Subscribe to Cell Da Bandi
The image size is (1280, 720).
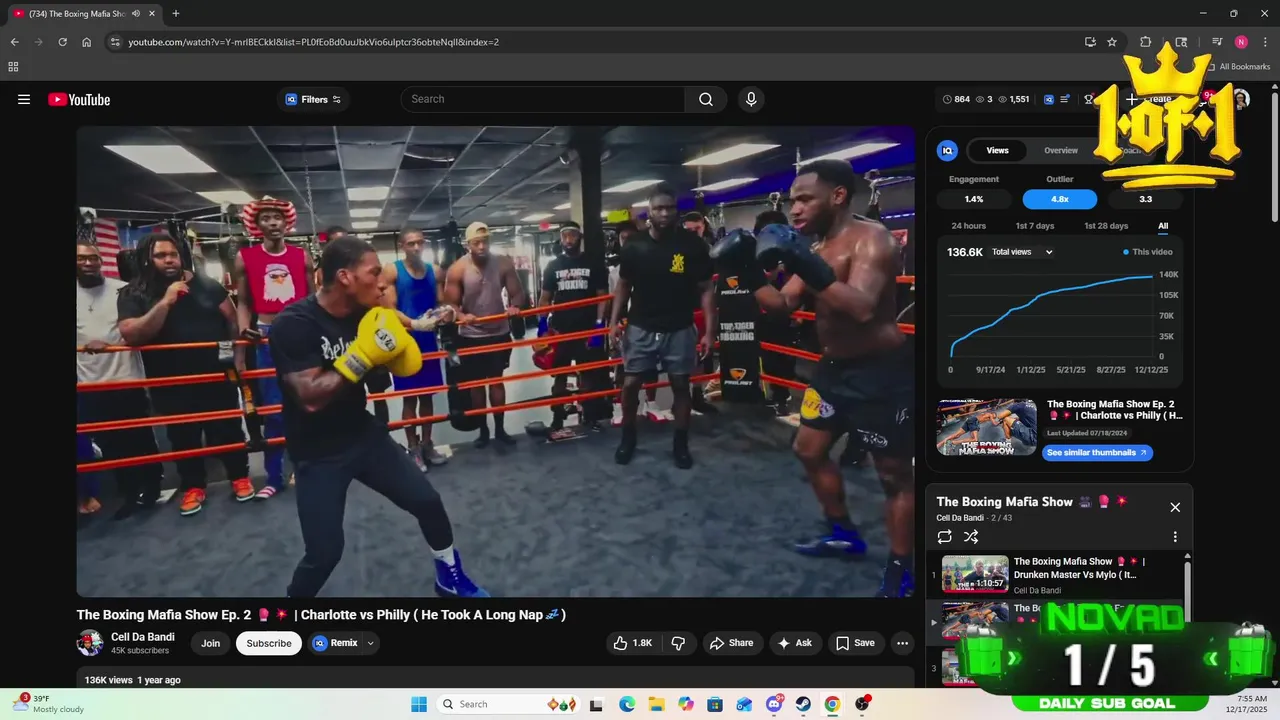(269, 643)
